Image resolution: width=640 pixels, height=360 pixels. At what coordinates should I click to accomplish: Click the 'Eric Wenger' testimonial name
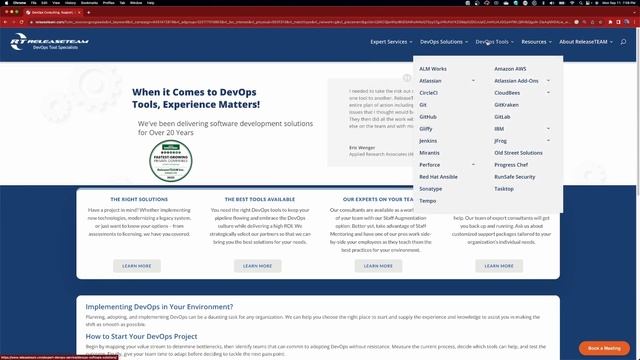coord(362,148)
